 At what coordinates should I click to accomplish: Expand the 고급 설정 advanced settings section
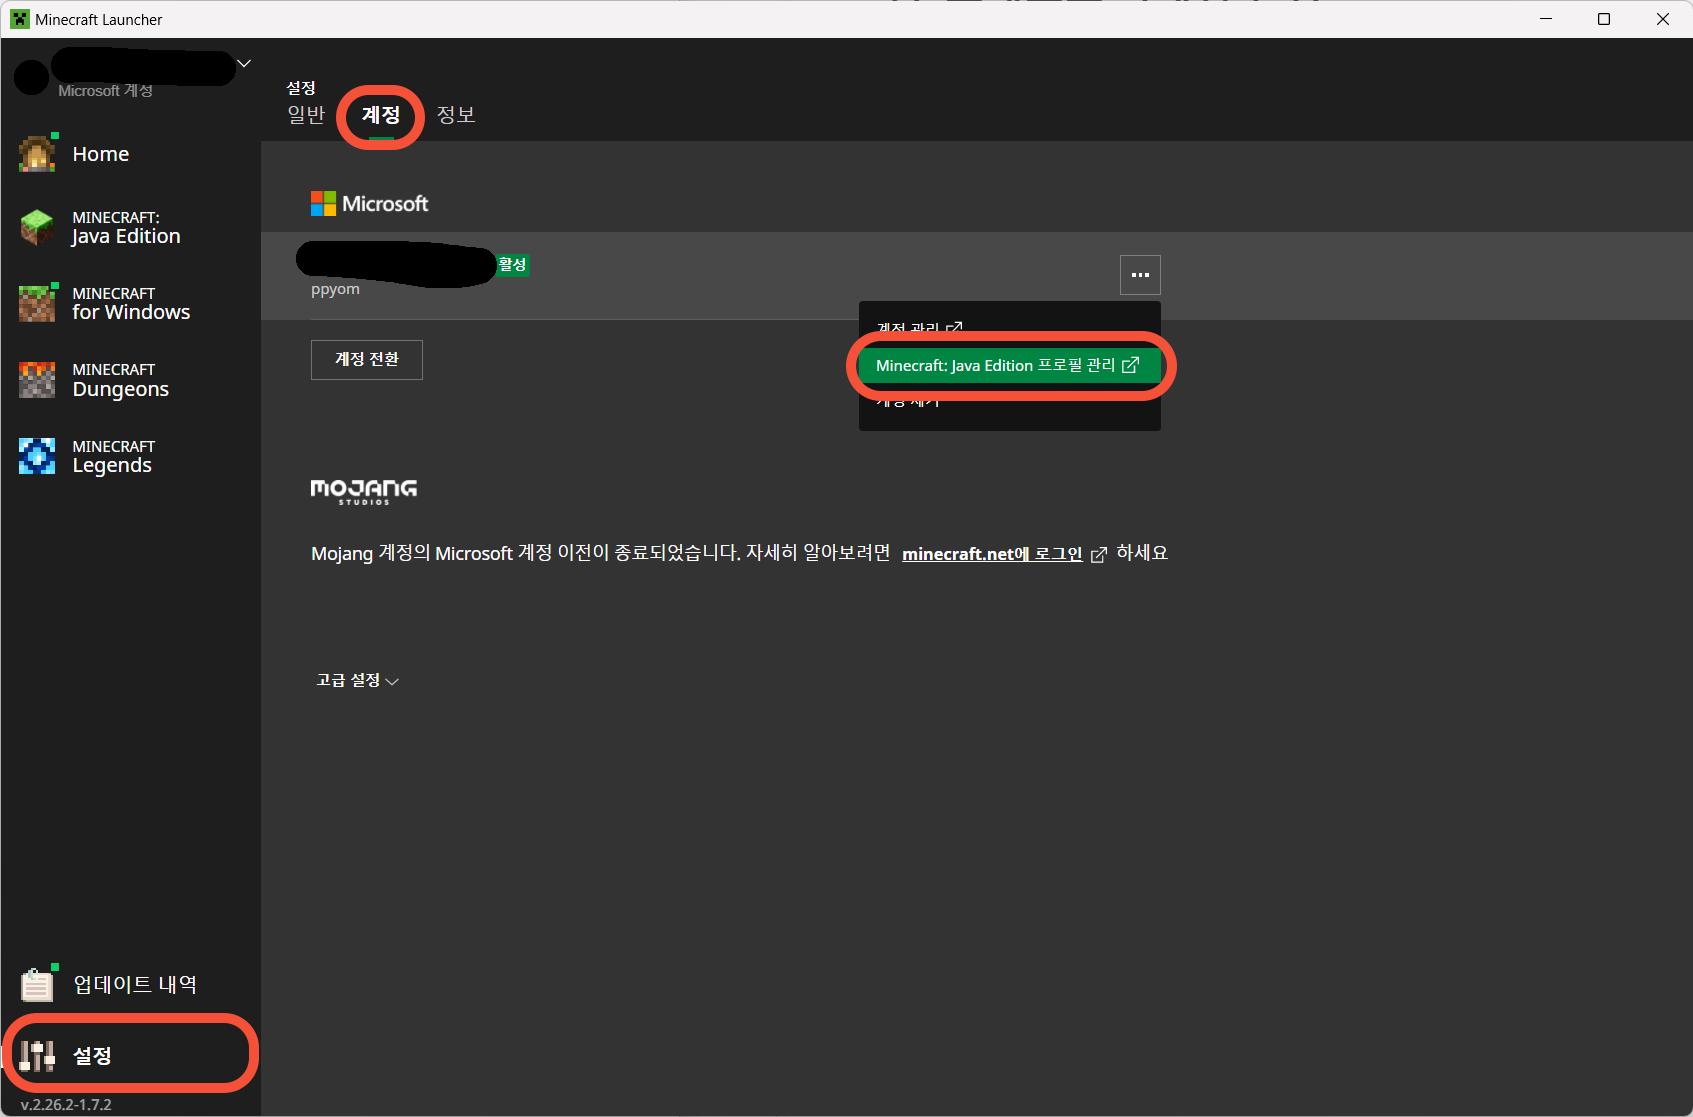357,681
